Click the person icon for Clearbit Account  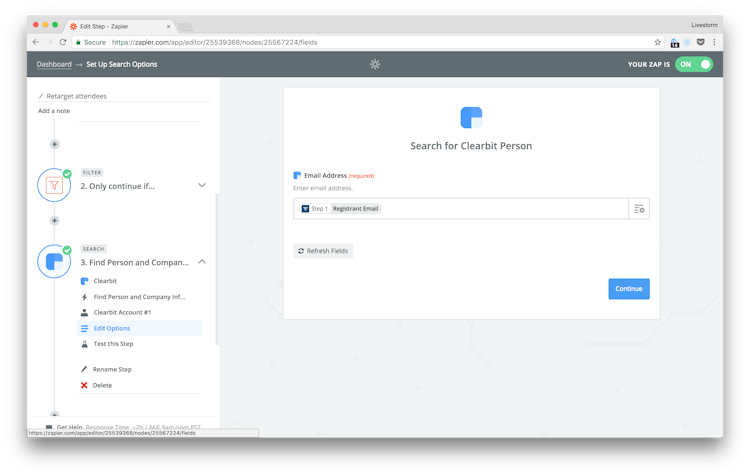pyautogui.click(x=85, y=312)
